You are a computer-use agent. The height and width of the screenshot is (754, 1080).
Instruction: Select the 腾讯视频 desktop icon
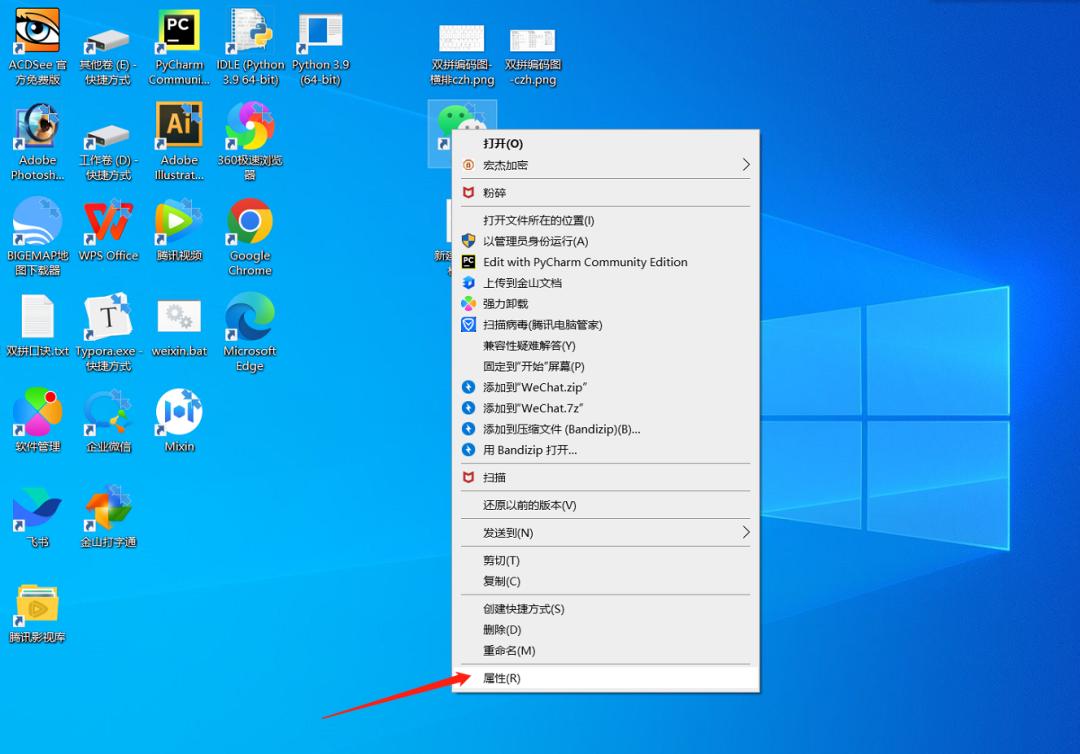pyautogui.click(x=179, y=221)
